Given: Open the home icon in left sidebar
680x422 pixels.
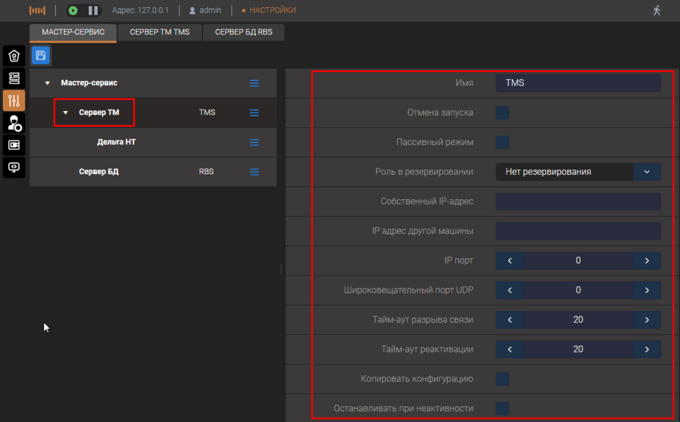Looking at the screenshot, I should [14, 56].
